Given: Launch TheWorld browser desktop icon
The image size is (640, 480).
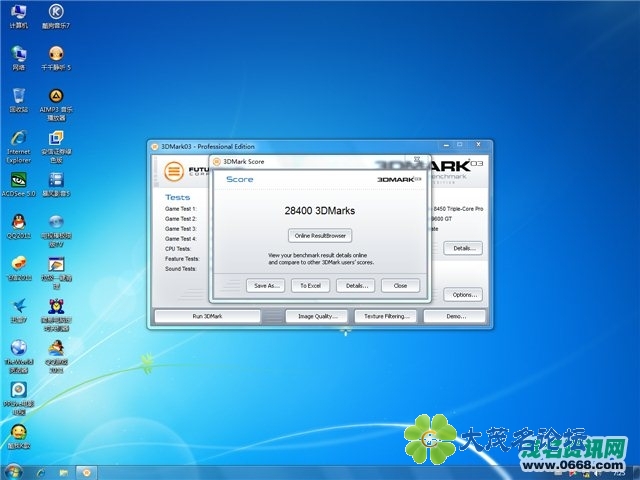Looking at the screenshot, I should [x=18, y=357].
